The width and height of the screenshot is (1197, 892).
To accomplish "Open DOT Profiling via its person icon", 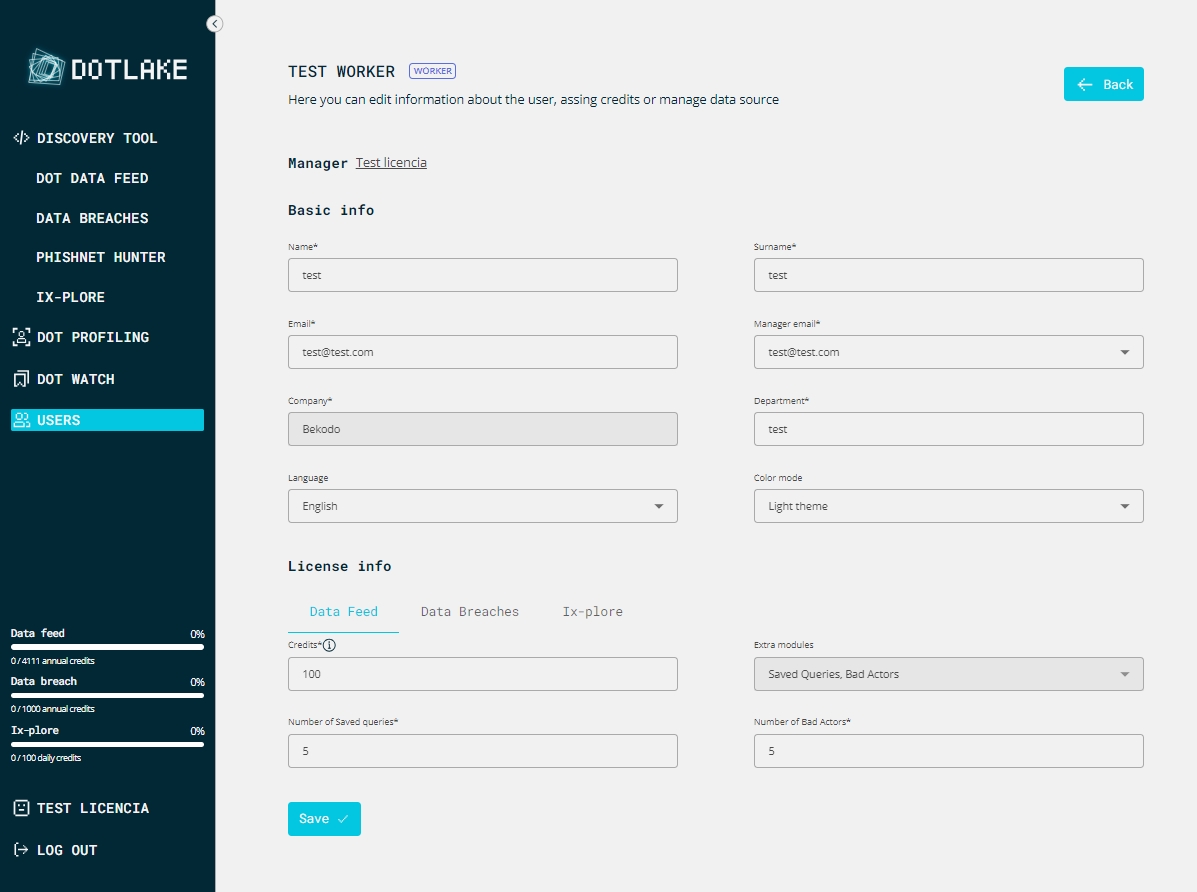I will pyautogui.click(x=21, y=337).
